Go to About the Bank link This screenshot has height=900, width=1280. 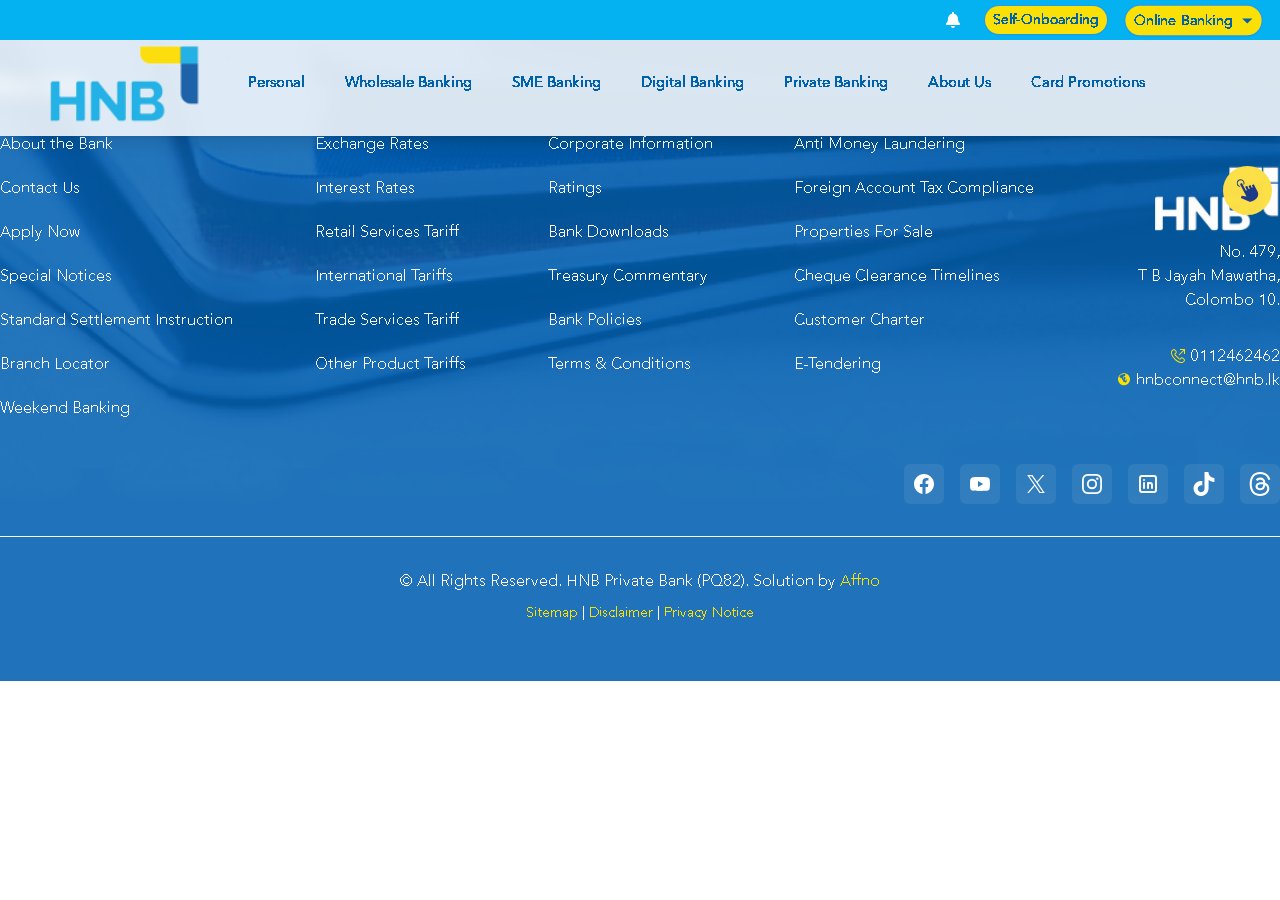point(56,144)
